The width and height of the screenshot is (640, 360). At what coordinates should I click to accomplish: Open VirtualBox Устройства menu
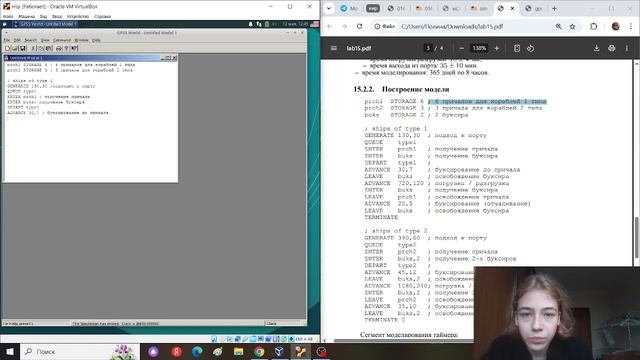pos(78,16)
